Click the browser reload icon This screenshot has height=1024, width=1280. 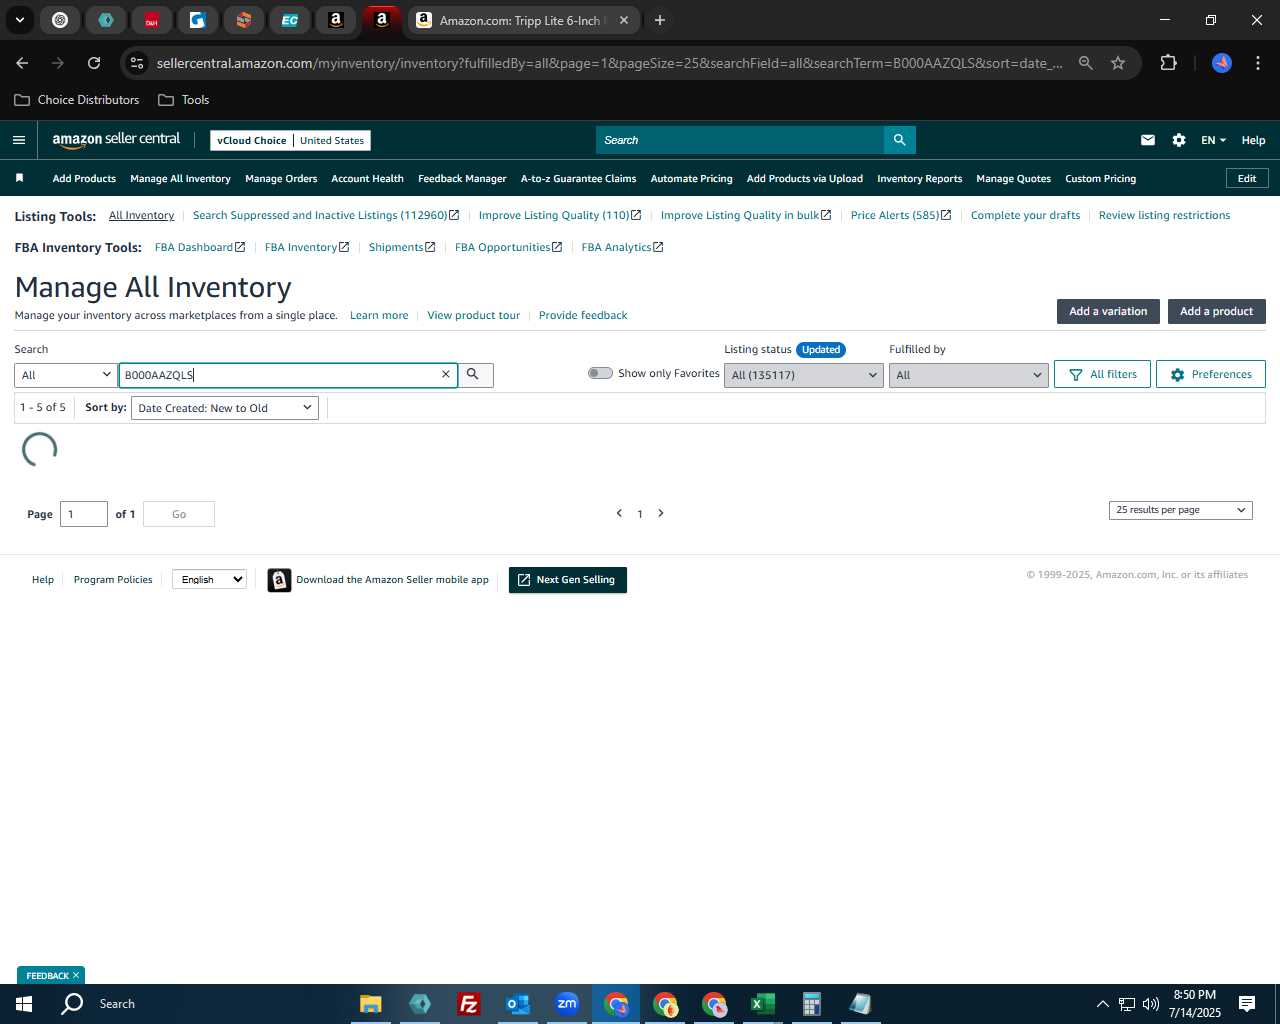[94, 63]
